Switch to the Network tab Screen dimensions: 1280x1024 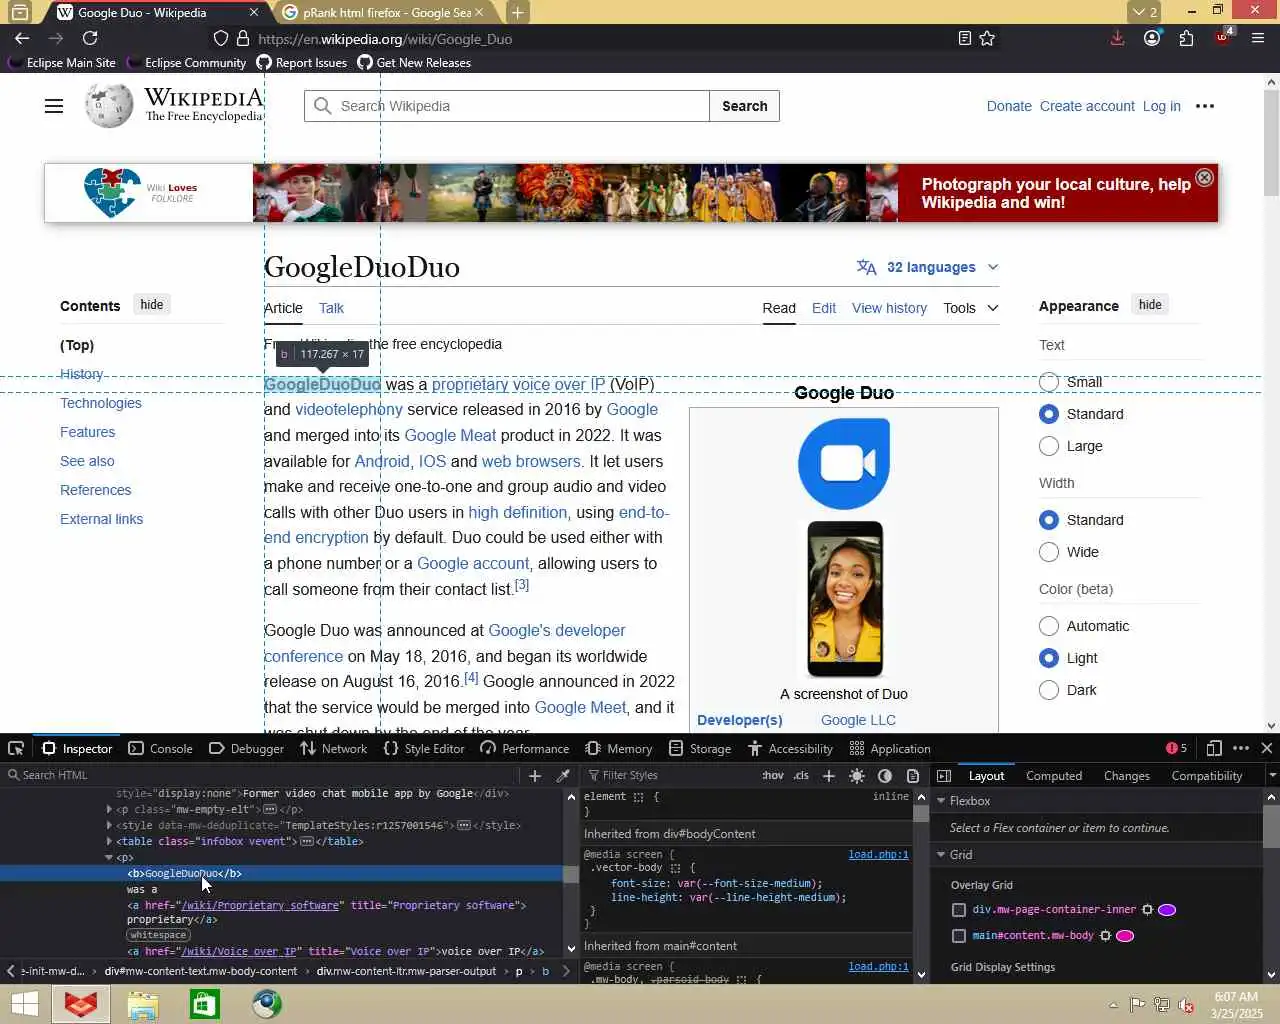tap(334, 748)
